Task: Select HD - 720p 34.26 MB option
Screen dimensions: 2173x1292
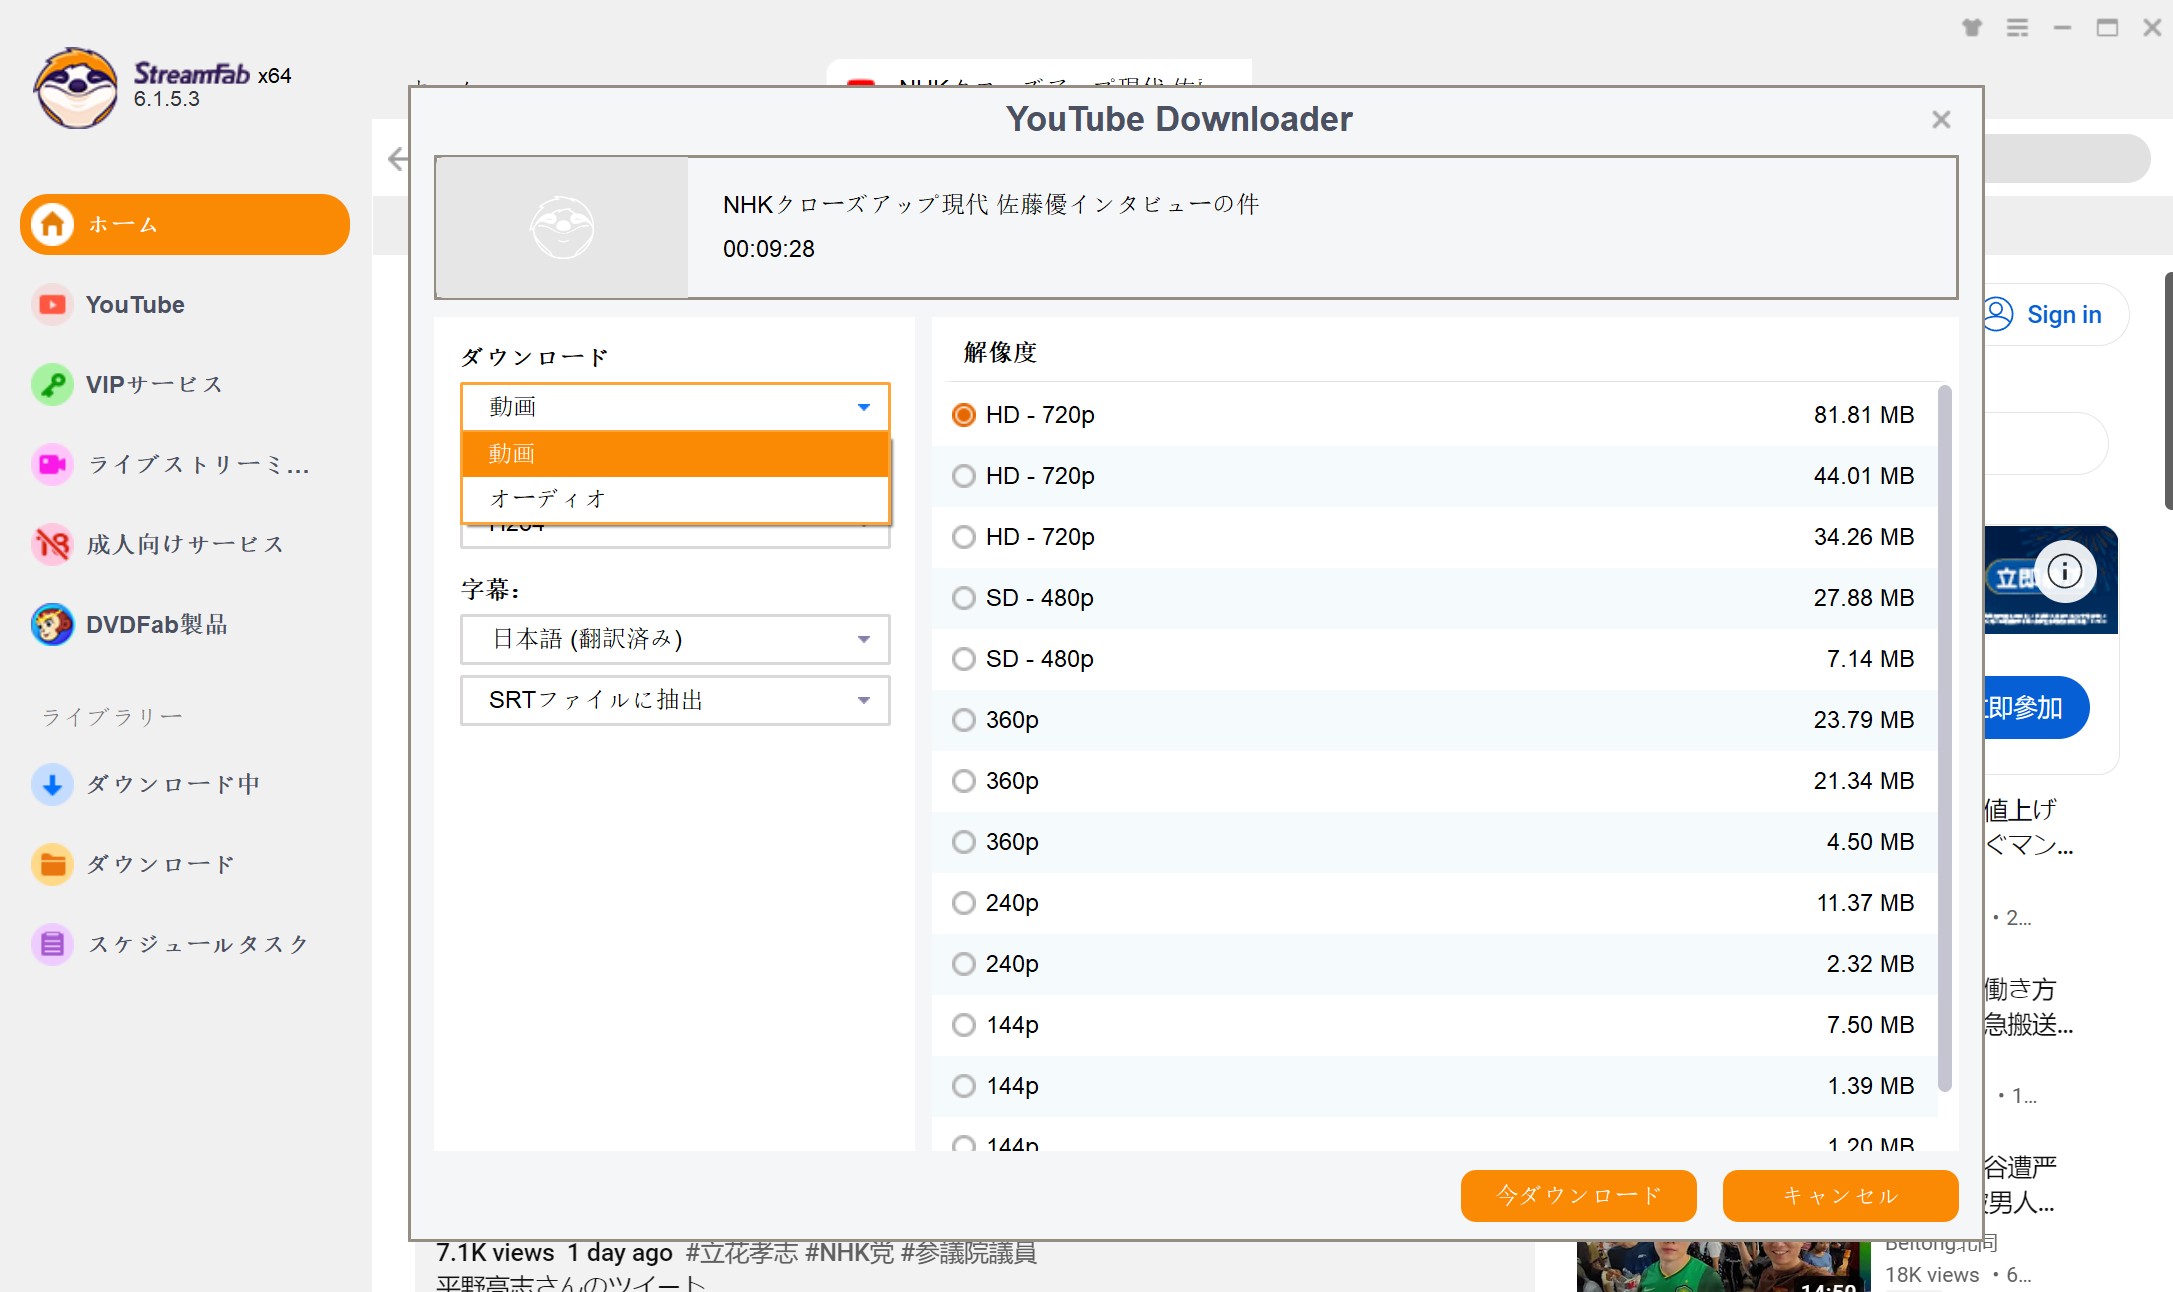Action: (1434, 536)
